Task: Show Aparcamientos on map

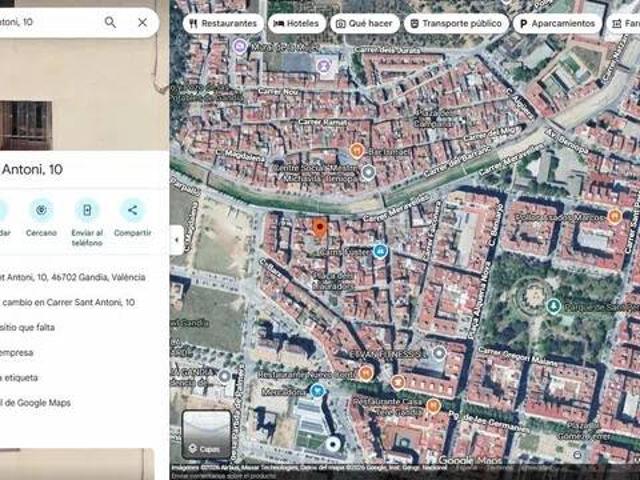Action: click(558, 24)
